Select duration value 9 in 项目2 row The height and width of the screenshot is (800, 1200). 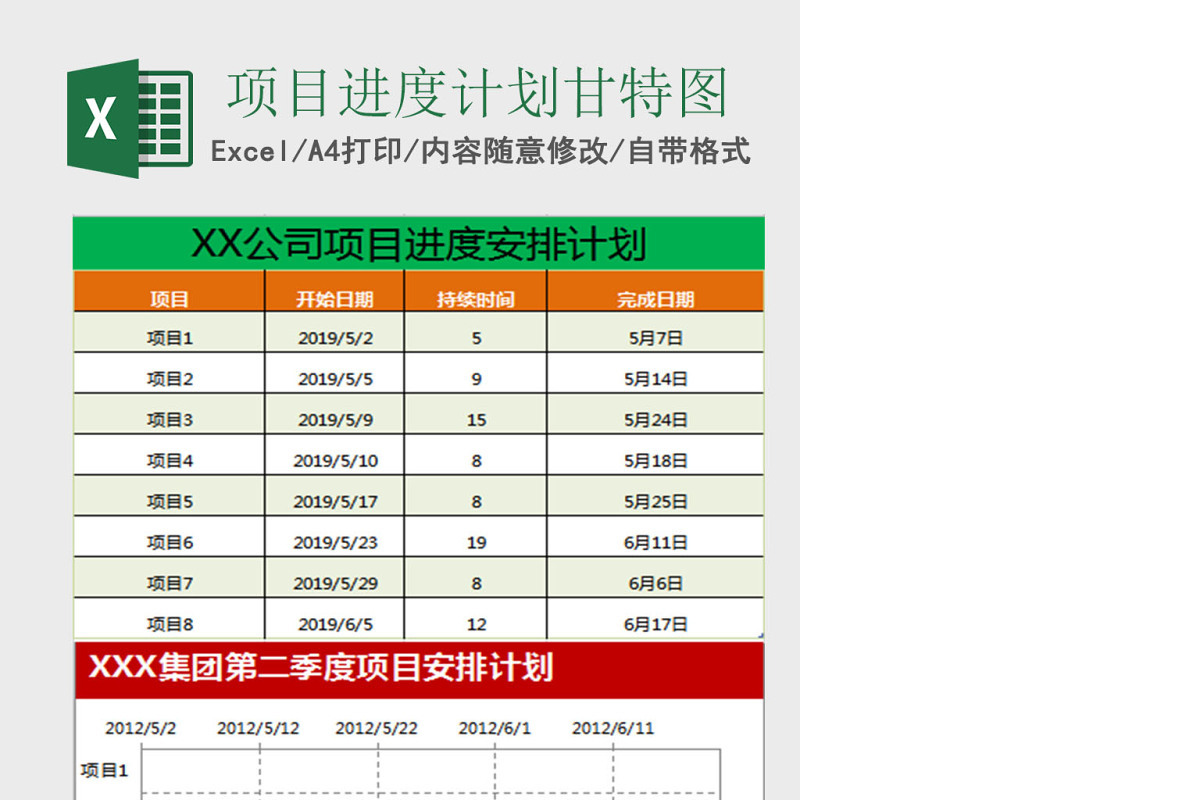pos(477,379)
